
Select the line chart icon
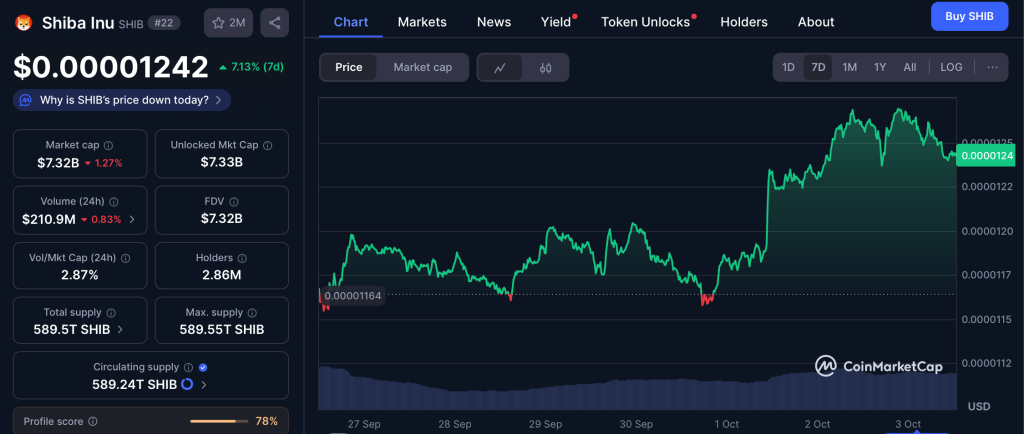500,67
